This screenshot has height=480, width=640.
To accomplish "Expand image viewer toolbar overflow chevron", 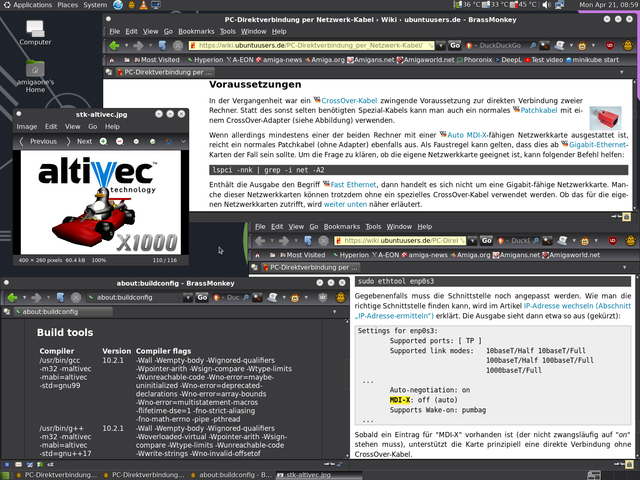I will (183, 141).
